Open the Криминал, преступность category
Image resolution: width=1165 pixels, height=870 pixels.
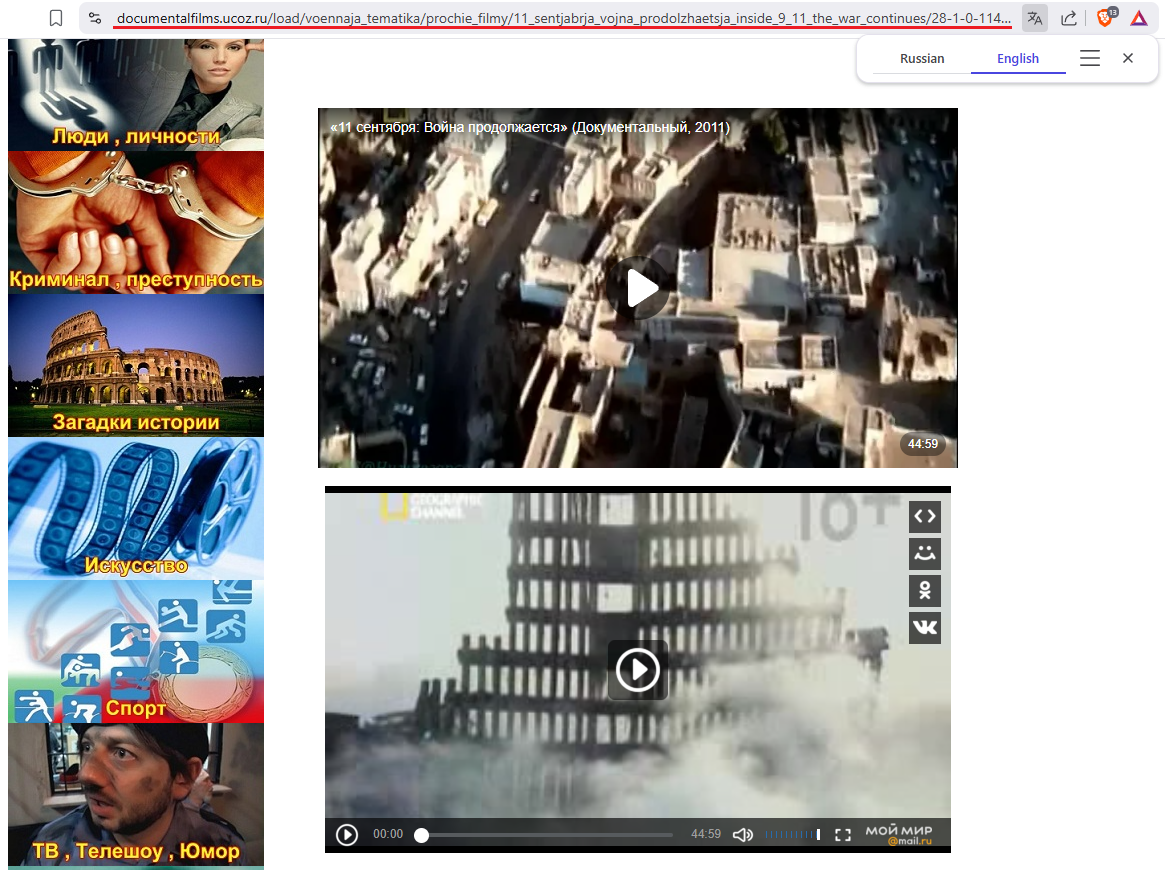[136, 223]
